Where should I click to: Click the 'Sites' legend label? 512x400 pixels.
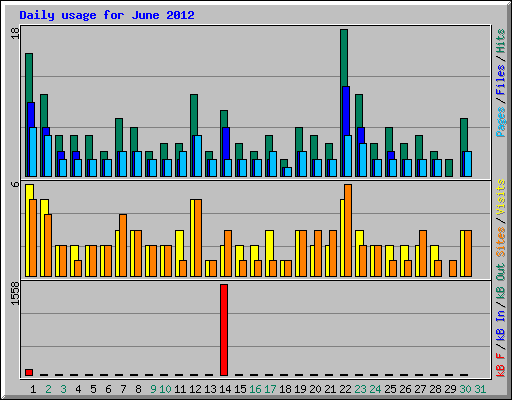click(501, 242)
